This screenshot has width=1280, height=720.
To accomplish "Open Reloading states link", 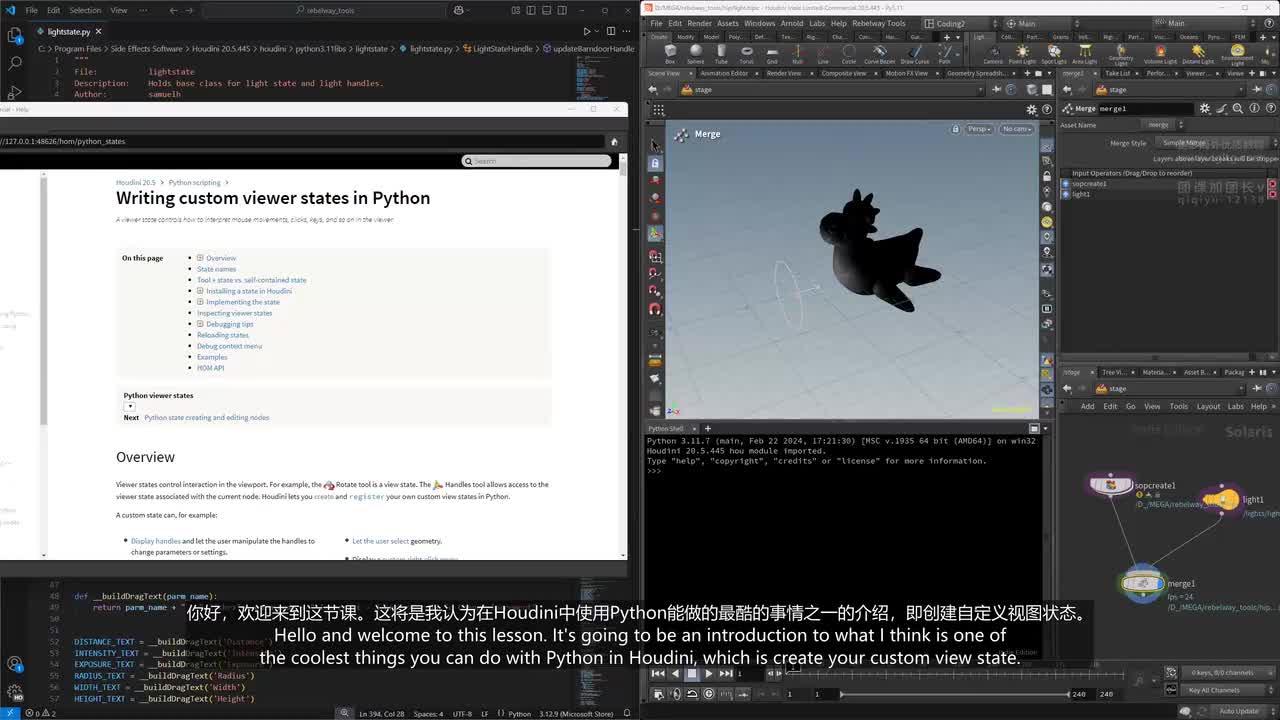I will 222,335.
